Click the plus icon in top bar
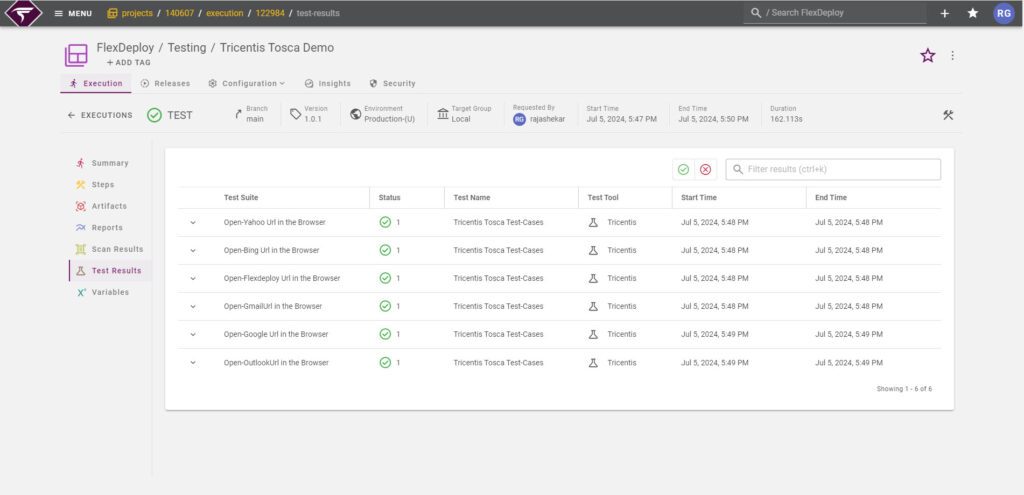The width and height of the screenshot is (1024, 495). click(x=944, y=13)
